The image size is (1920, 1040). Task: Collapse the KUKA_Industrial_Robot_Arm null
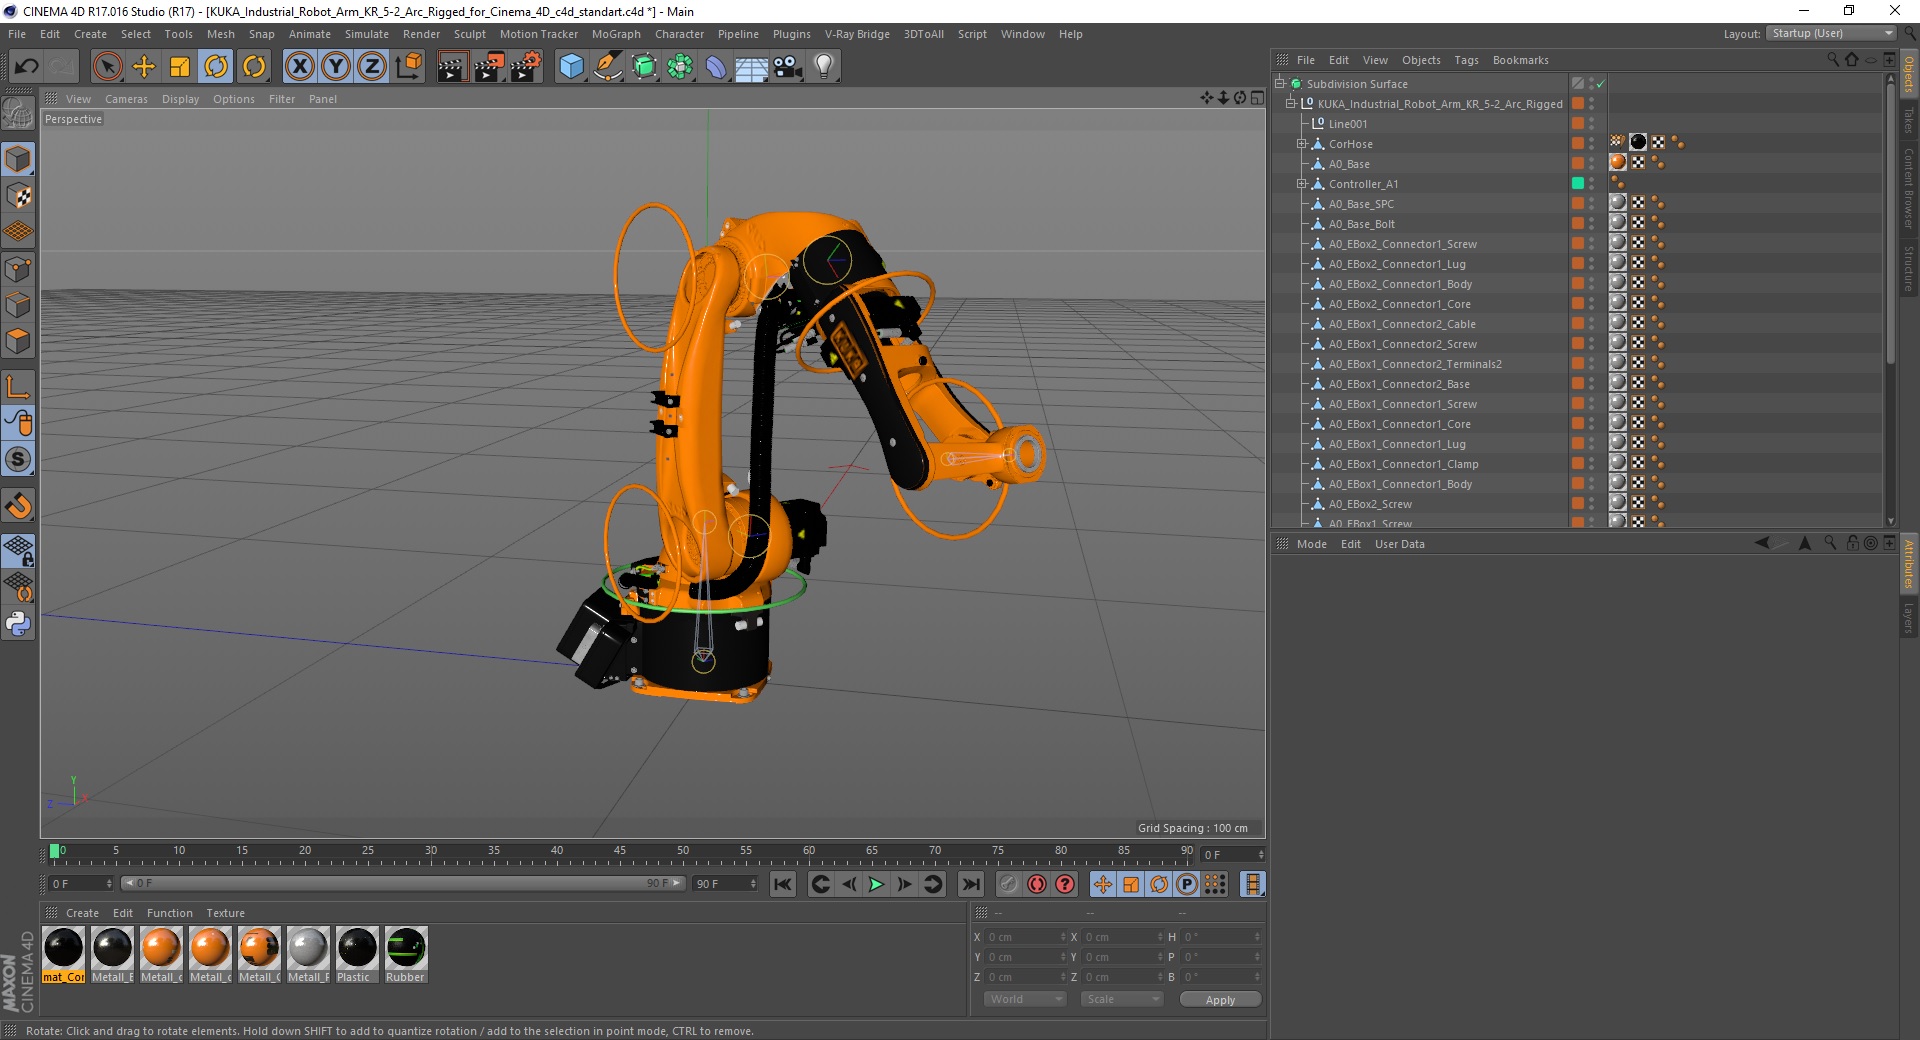[x=1290, y=104]
